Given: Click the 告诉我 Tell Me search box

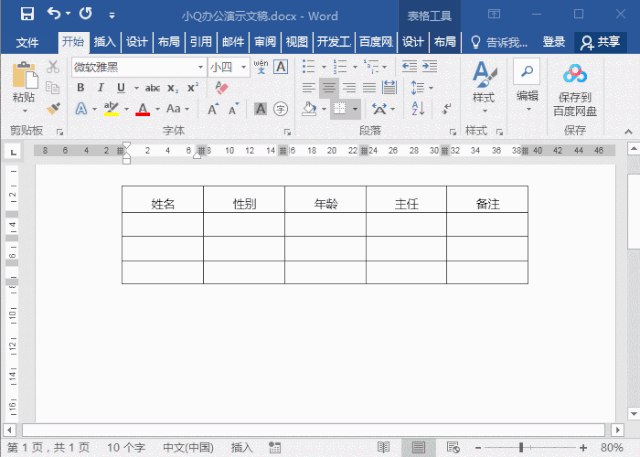Looking at the screenshot, I should (499, 42).
